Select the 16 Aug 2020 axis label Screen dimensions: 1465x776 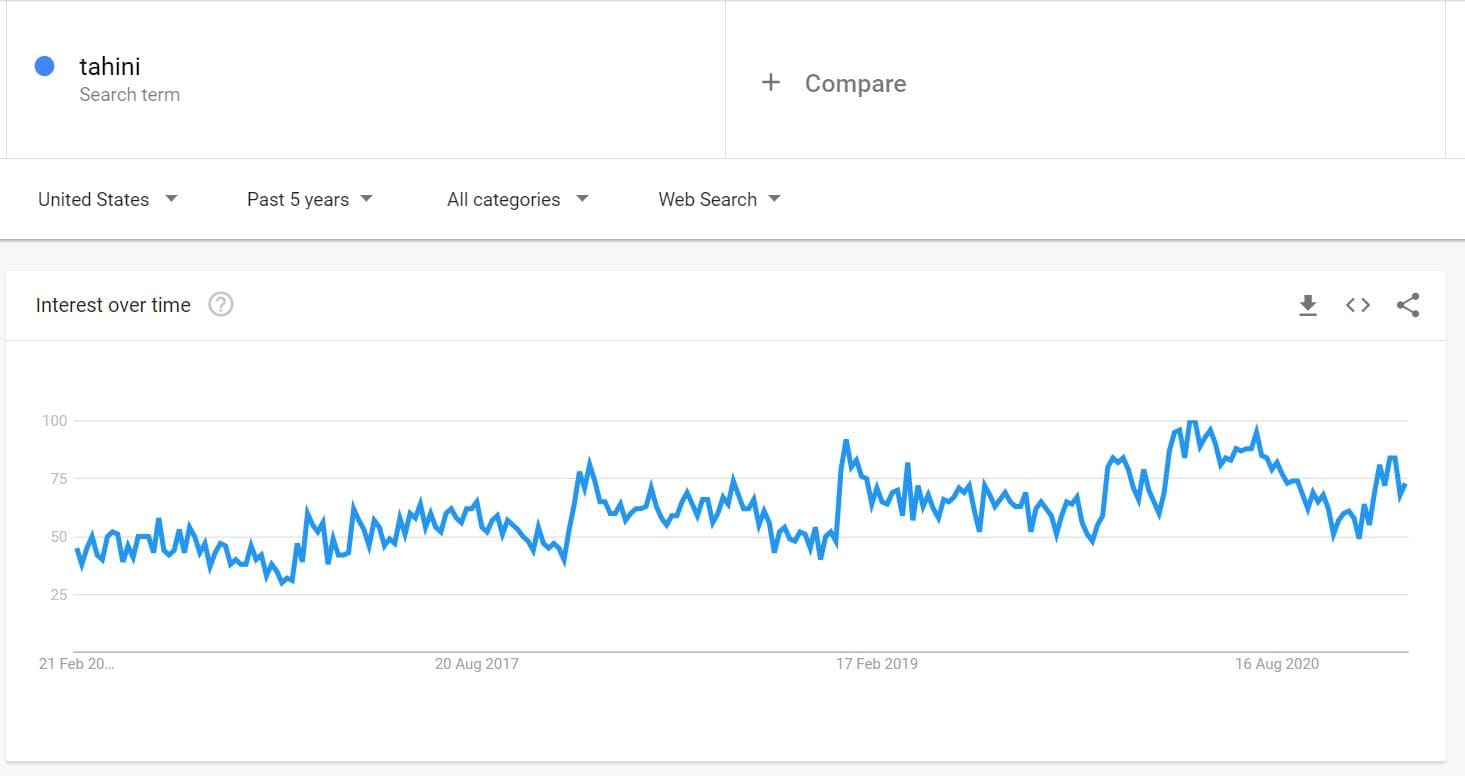1277,664
